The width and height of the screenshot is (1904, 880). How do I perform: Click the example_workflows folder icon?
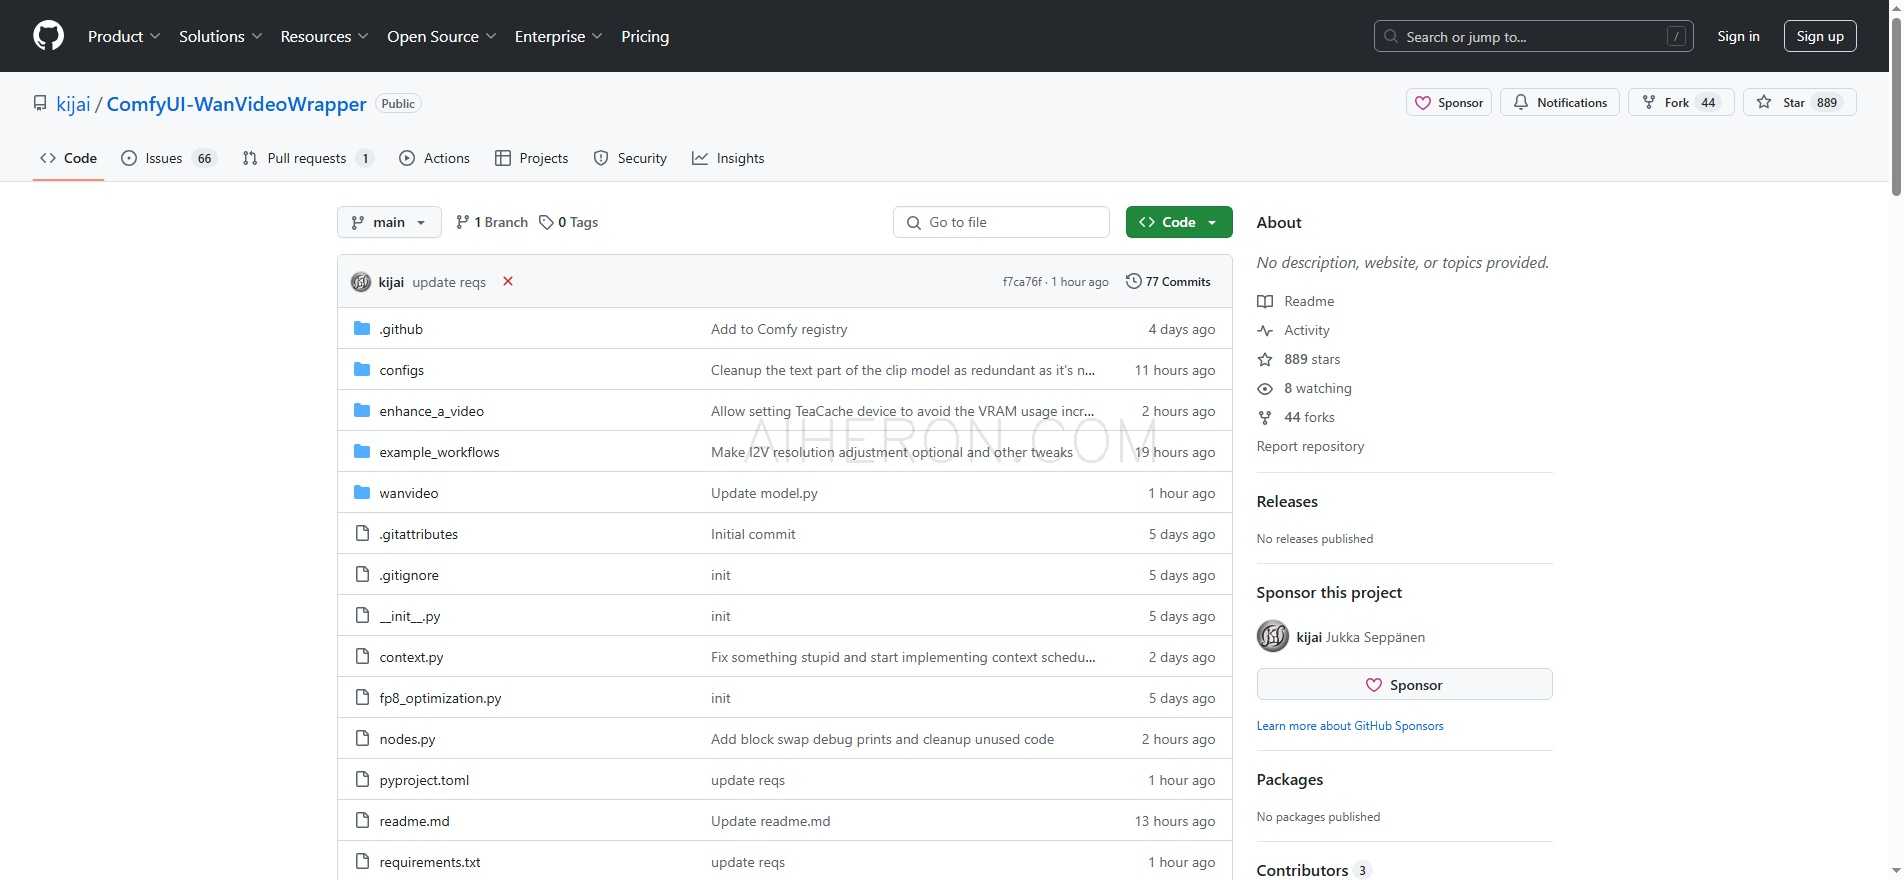click(362, 452)
